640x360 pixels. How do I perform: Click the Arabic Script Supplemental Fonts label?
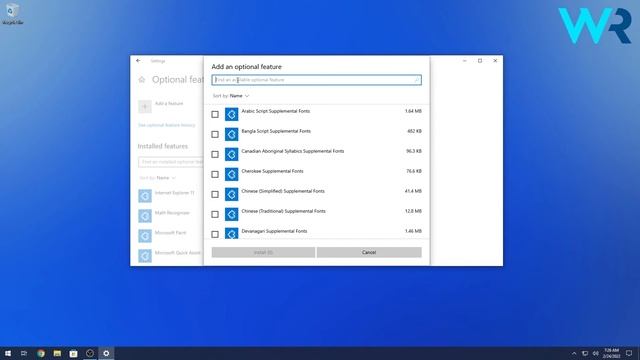(x=276, y=111)
